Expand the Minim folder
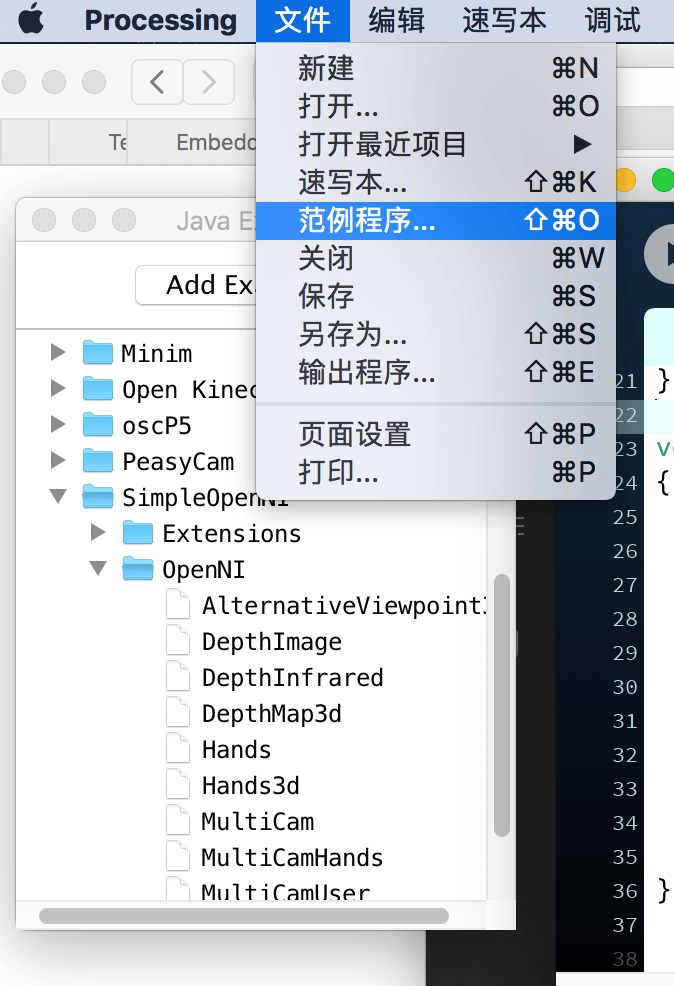This screenshot has width=674, height=986. [58, 352]
